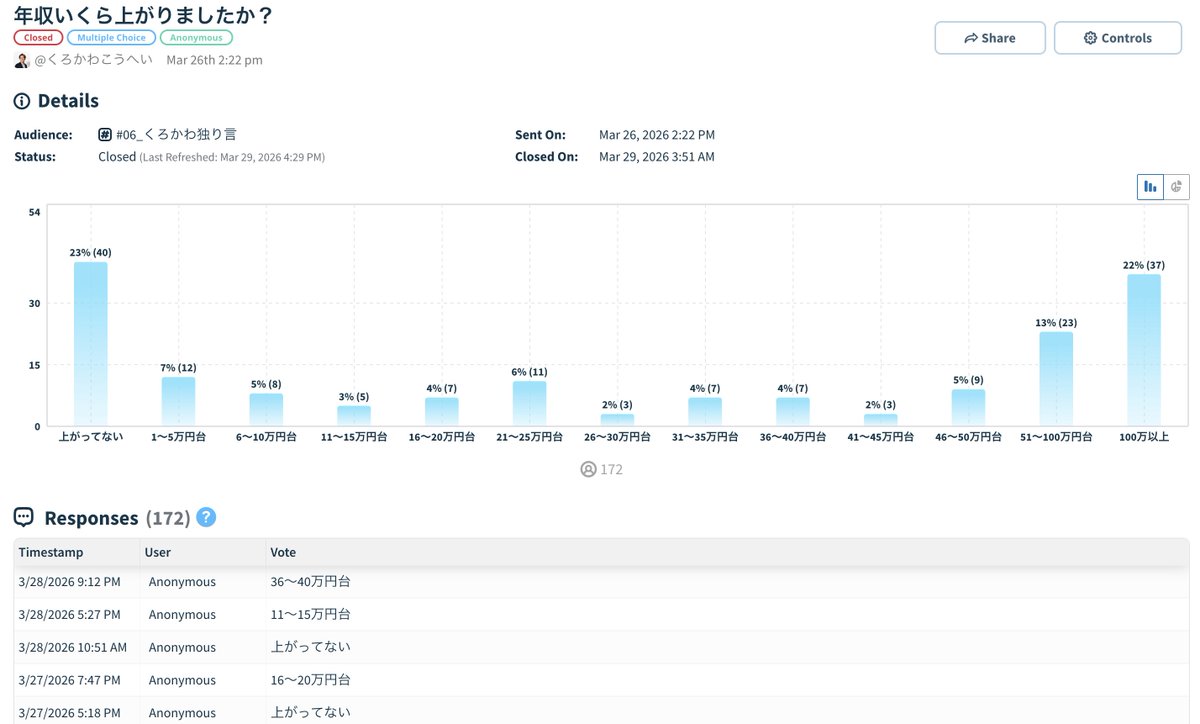Image resolution: width=1200 pixels, height=724 pixels.
Task: Click the 51〜100万円台 bar
Action: (1056, 379)
